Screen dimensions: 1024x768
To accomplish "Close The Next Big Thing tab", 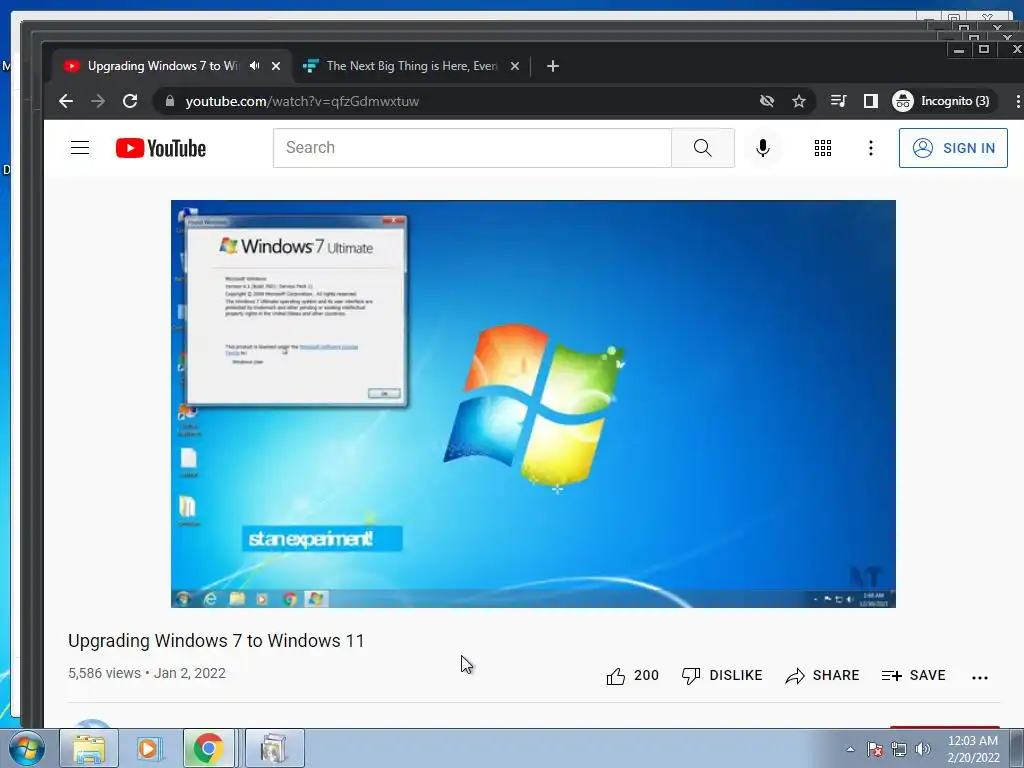I will pos(515,66).
